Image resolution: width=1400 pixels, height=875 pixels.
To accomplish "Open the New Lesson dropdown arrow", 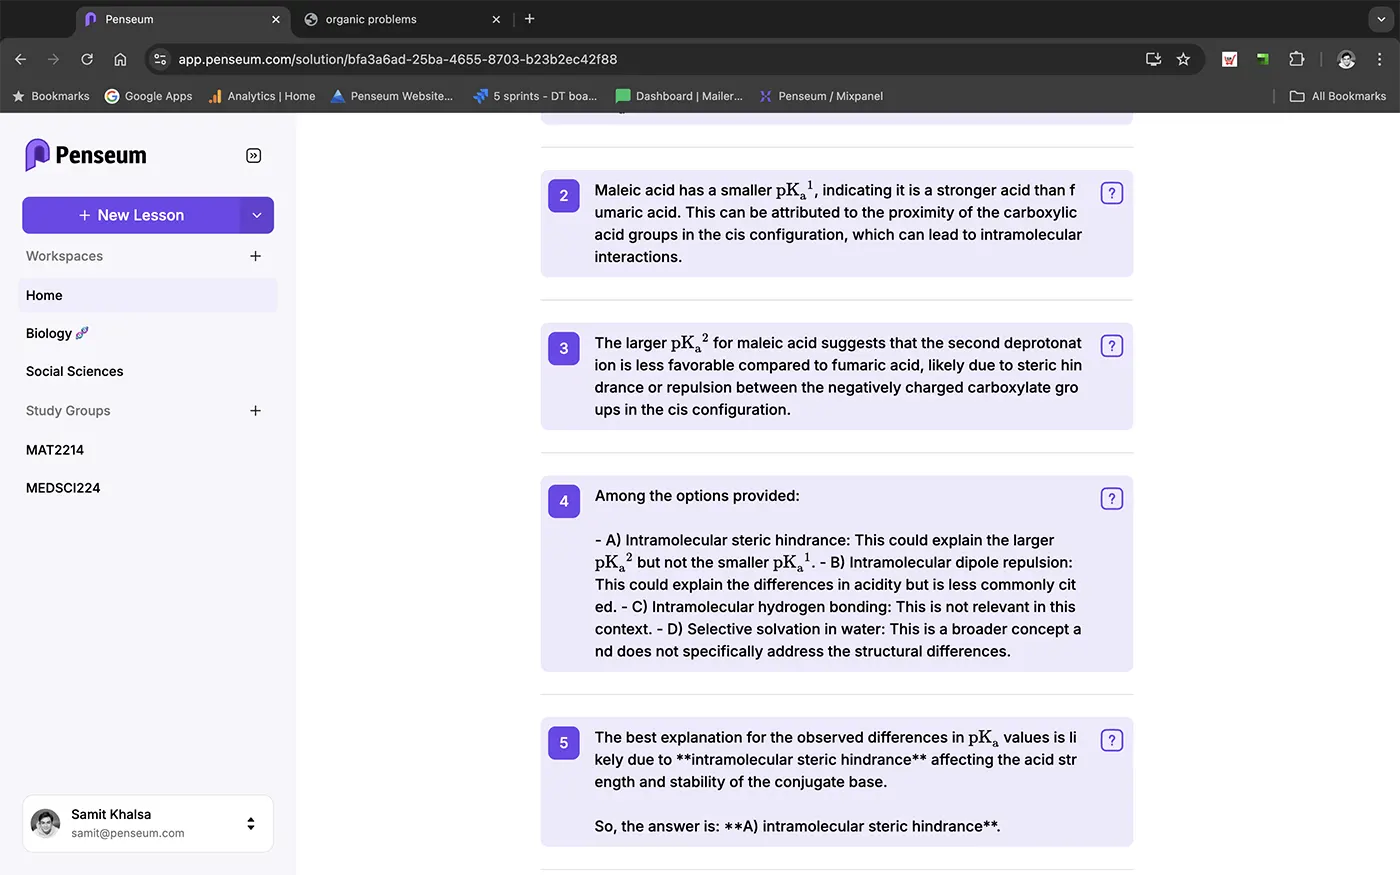I will coord(257,215).
